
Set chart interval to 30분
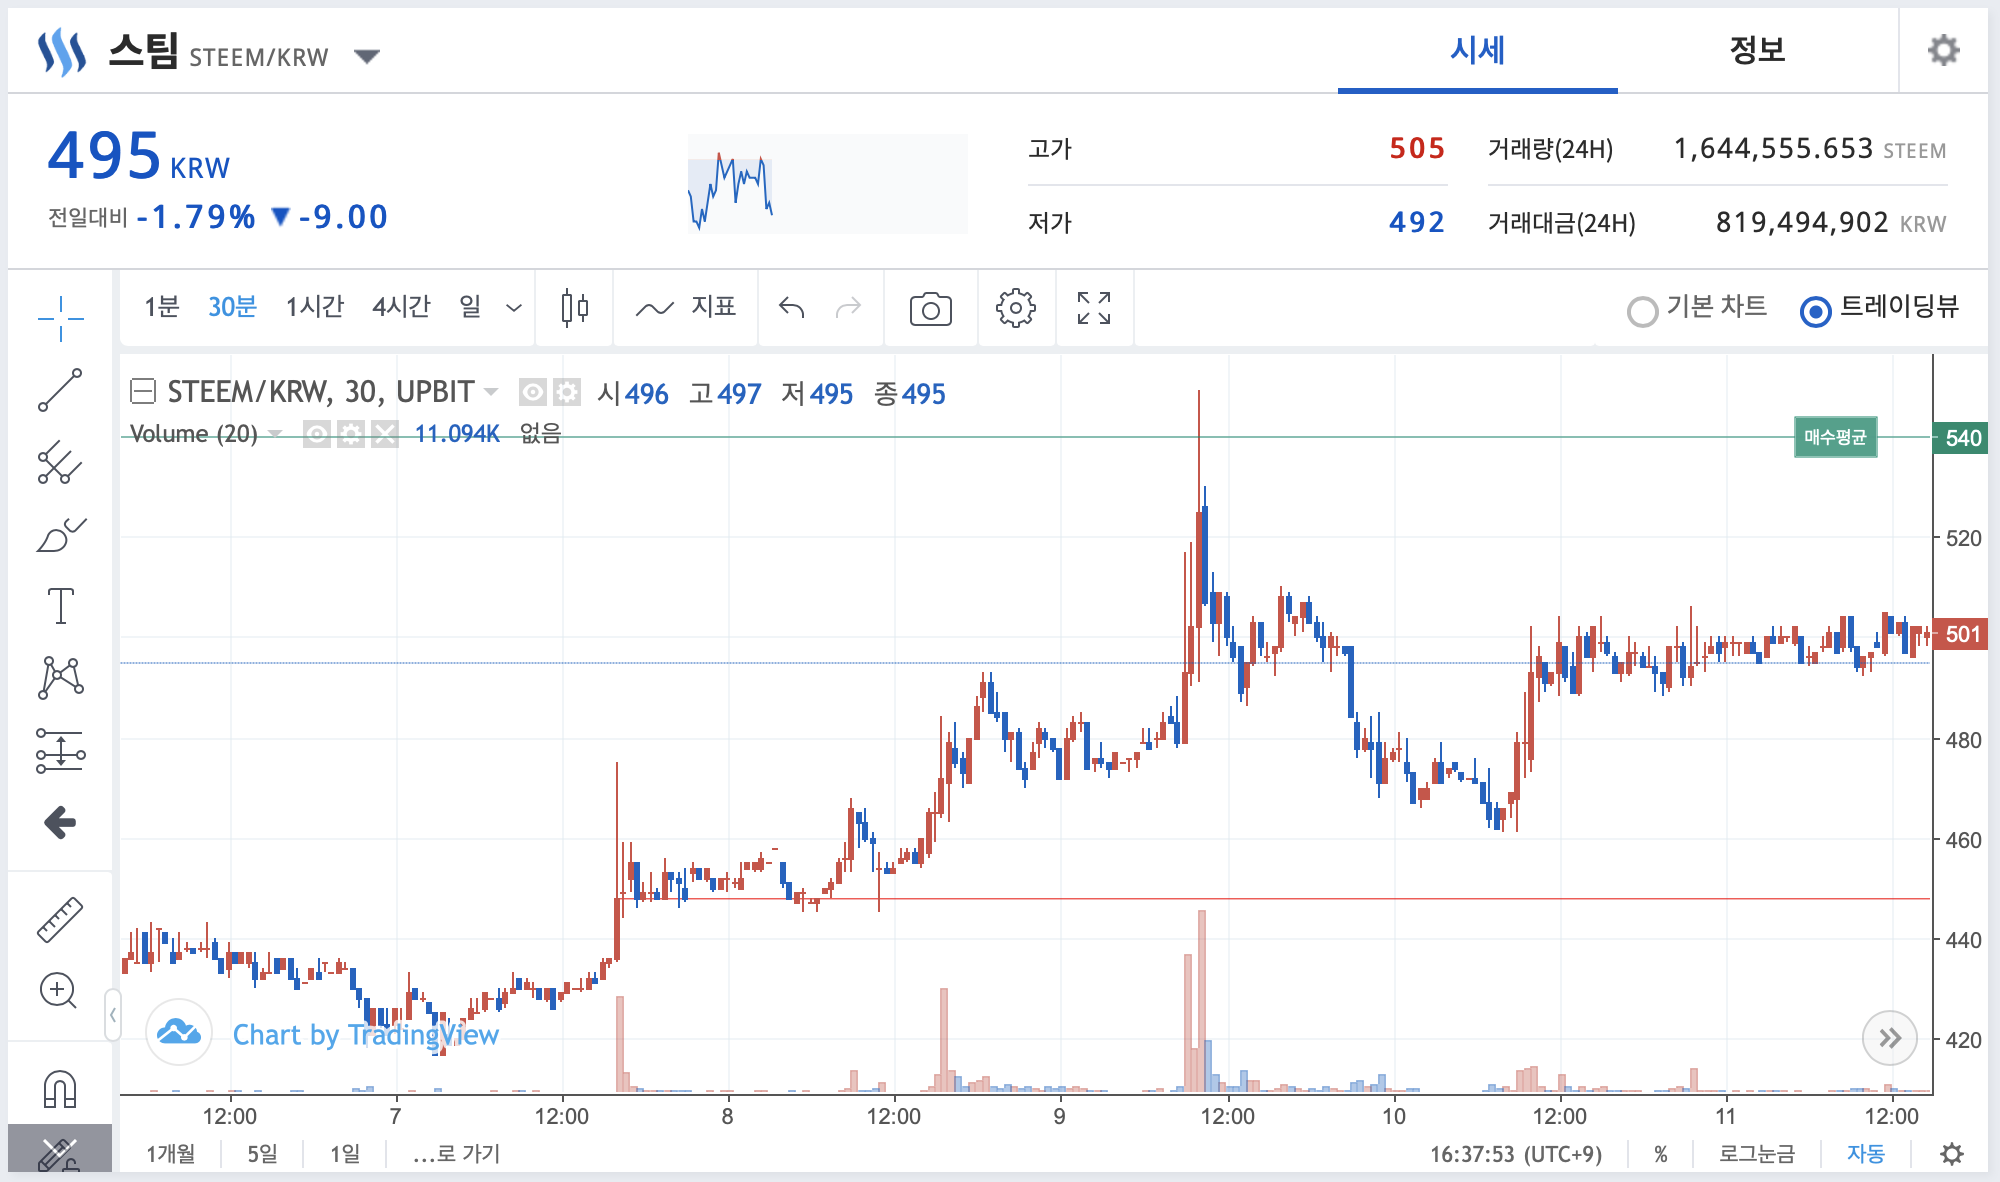232,307
